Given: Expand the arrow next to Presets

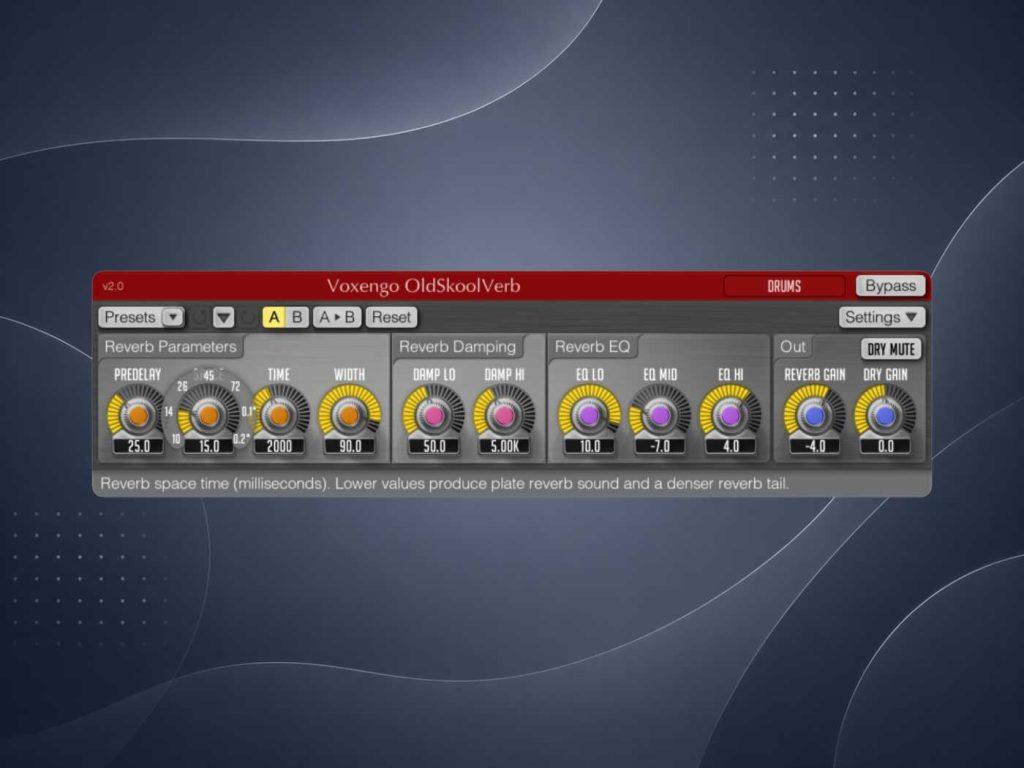Looking at the screenshot, I should [172, 317].
